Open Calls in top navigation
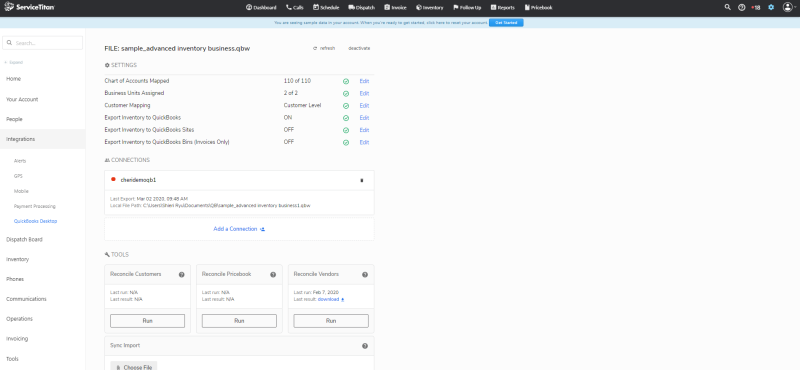Image resolution: width=800 pixels, height=370 pixels. coord(294,8)
